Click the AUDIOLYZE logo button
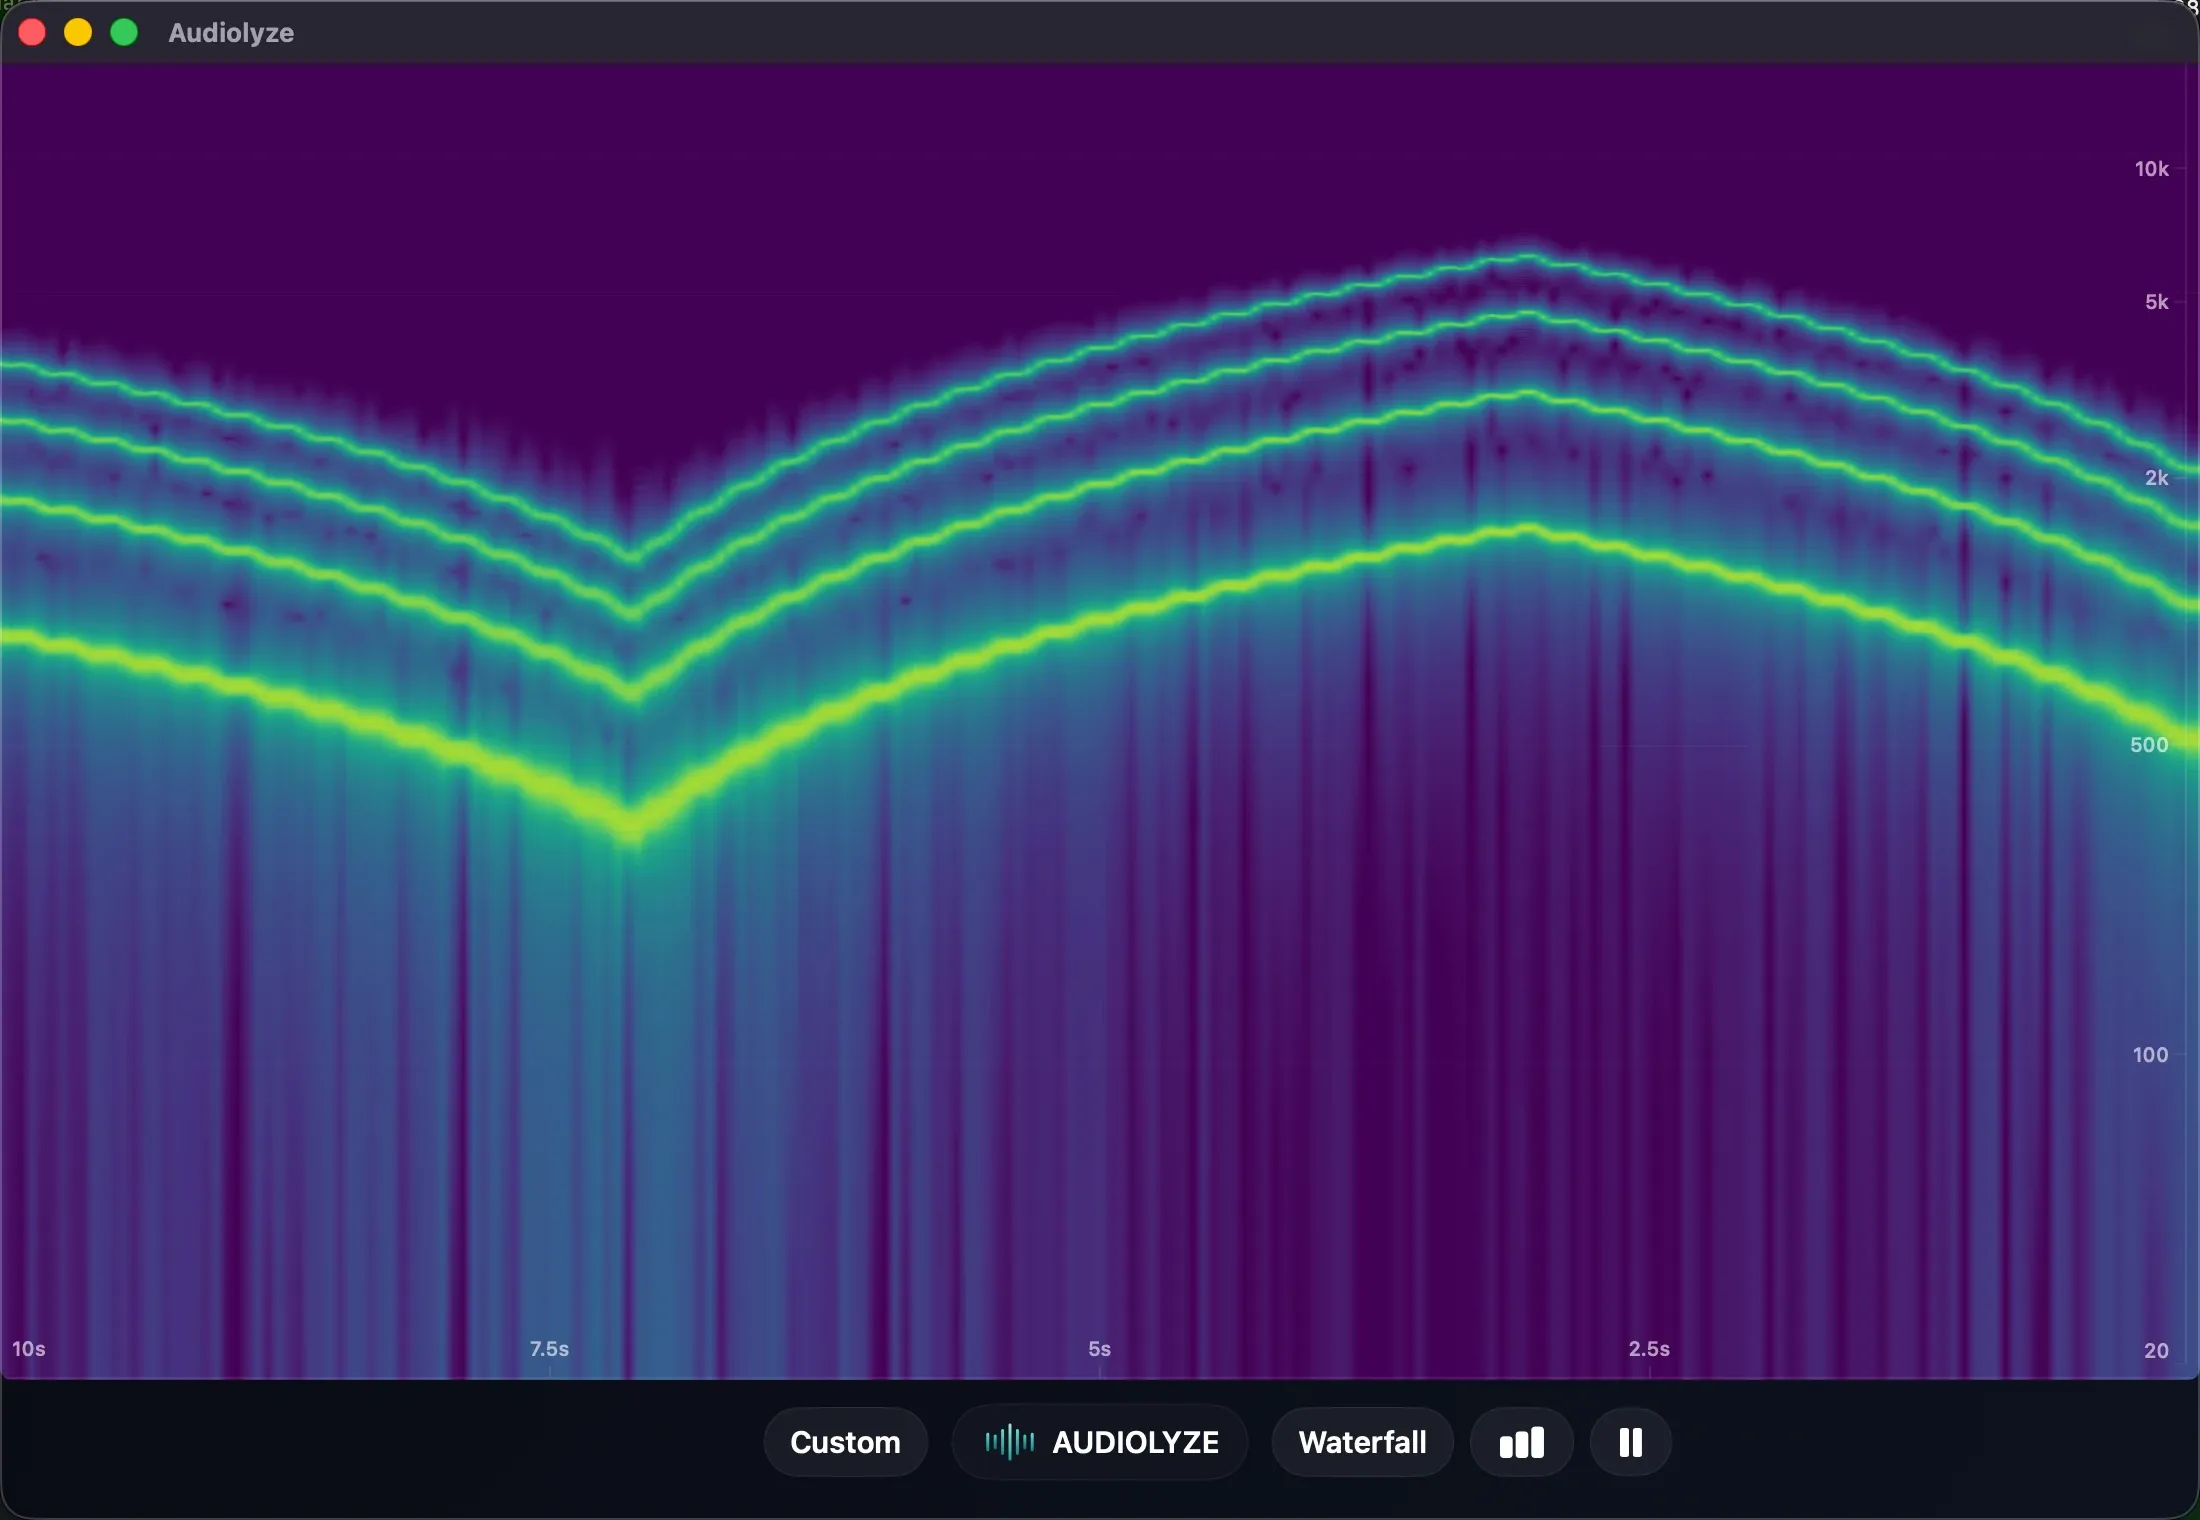 point(1100,1442)
